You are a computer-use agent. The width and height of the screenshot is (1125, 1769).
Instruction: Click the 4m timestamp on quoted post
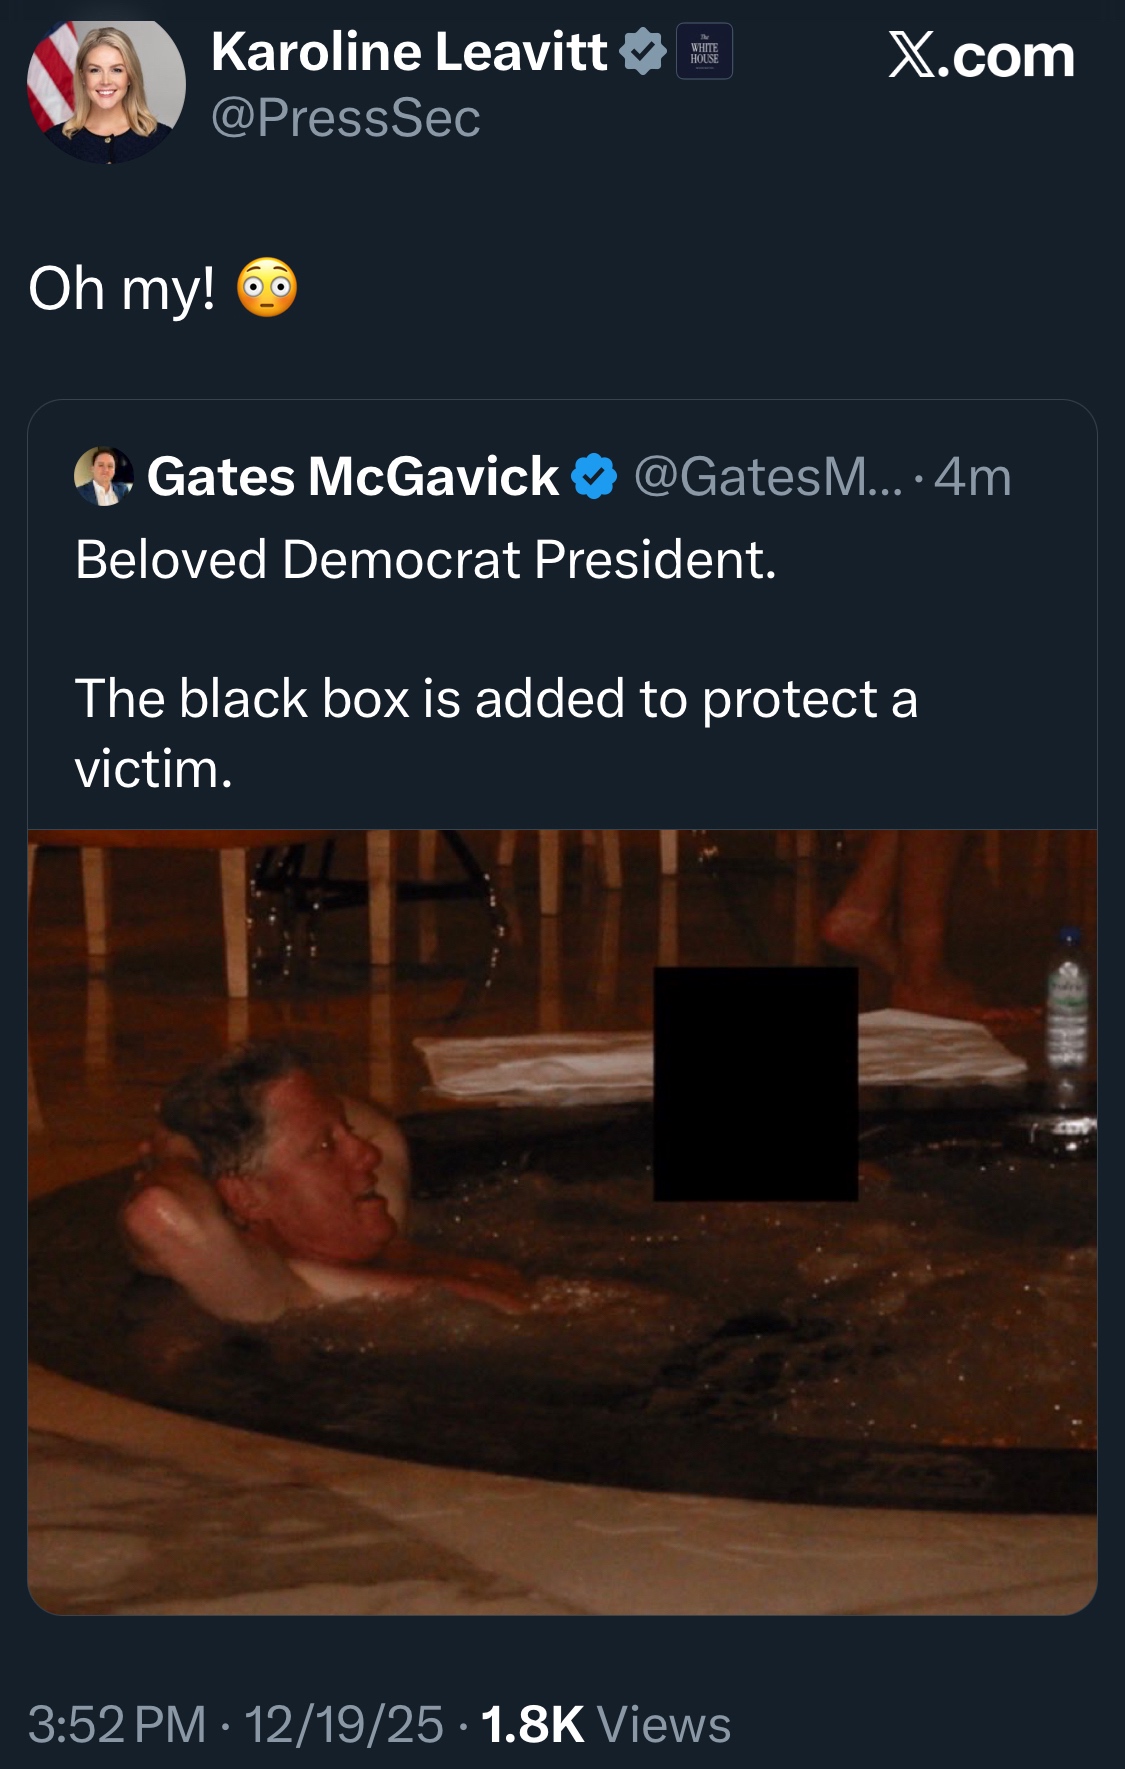point(973,477)
